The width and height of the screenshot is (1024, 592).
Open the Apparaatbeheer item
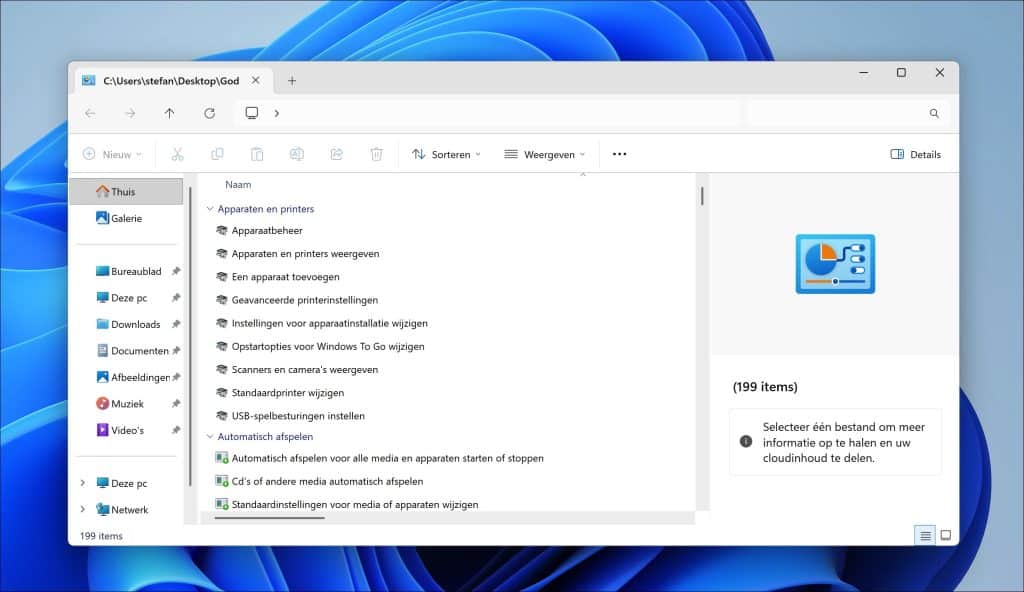(x=266, y=230)
